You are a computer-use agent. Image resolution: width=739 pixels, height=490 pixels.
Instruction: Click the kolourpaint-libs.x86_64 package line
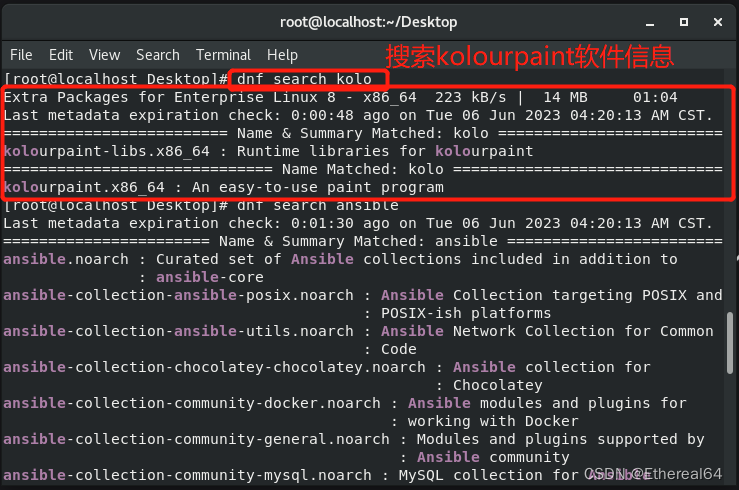pyautogui.click(x=269, y=151)
